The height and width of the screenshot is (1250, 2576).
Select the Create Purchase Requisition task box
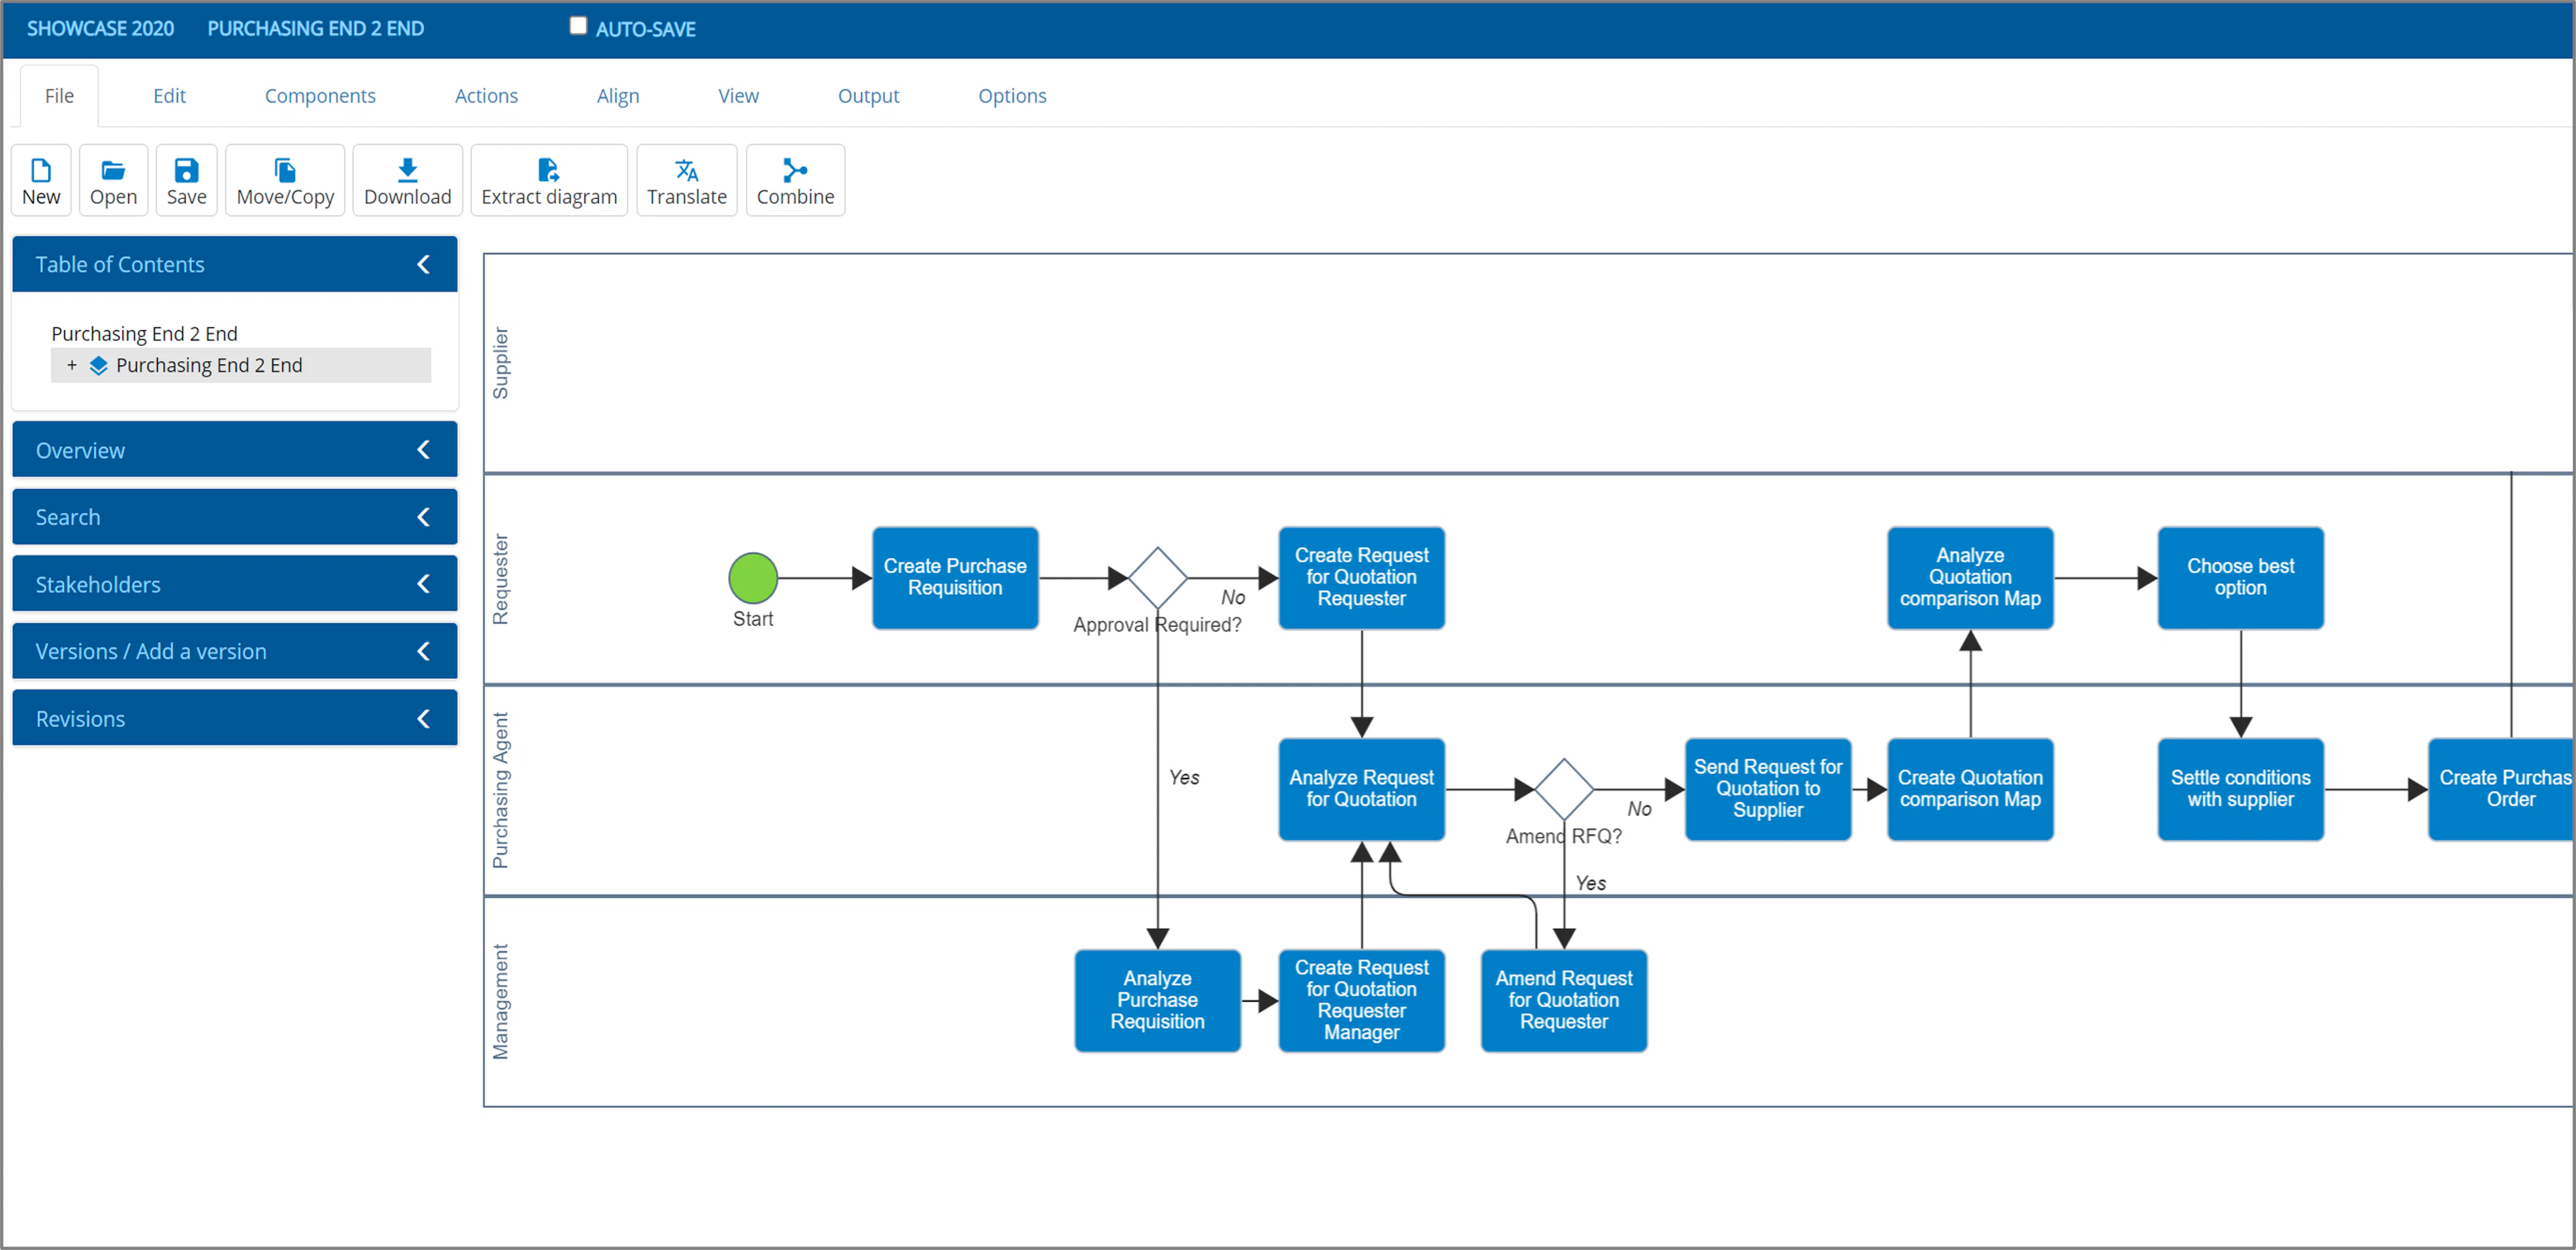click(955, 578)
